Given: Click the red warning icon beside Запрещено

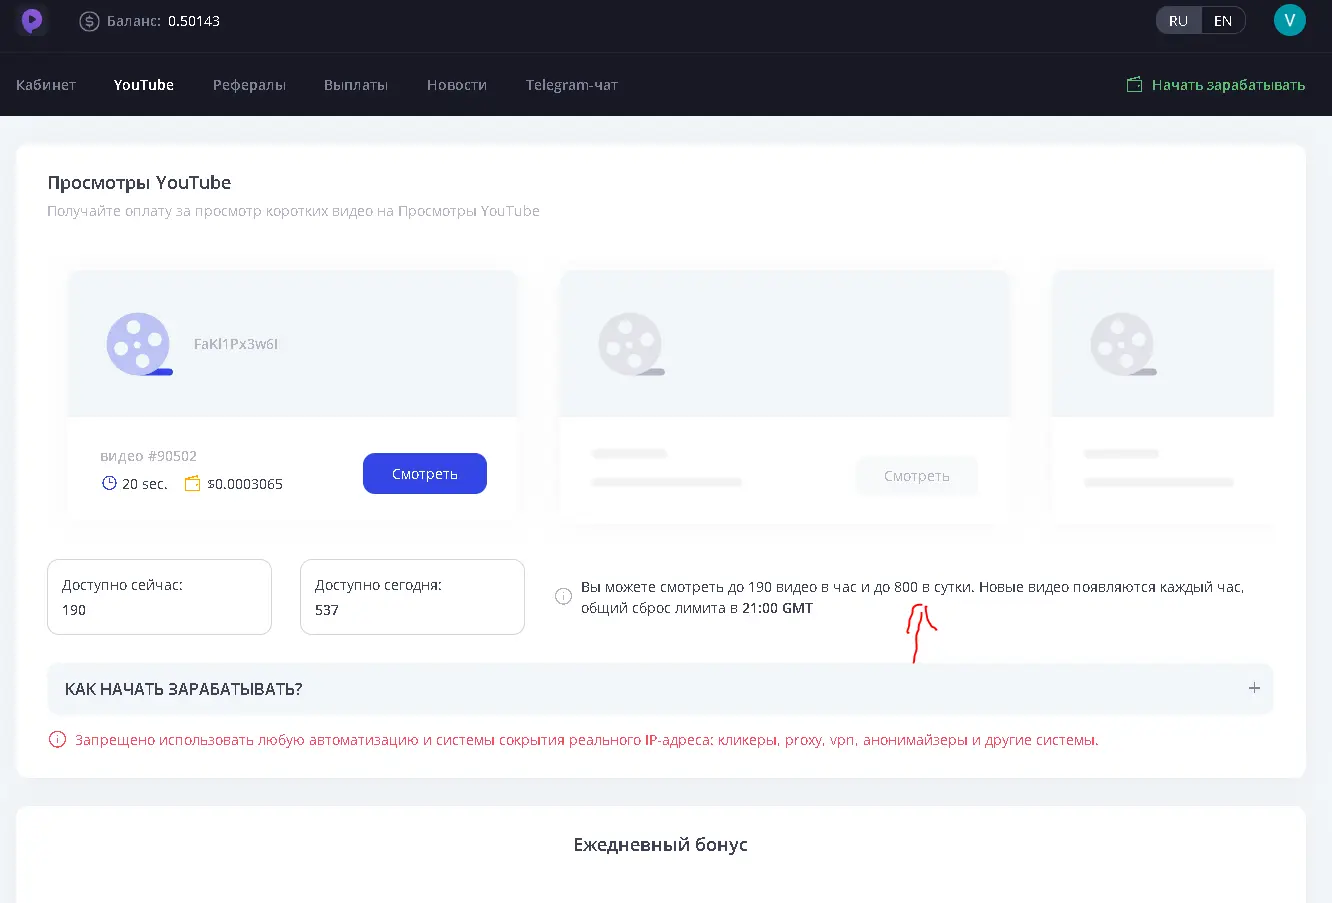Looking at the screenshot, I should pos(58,741).
